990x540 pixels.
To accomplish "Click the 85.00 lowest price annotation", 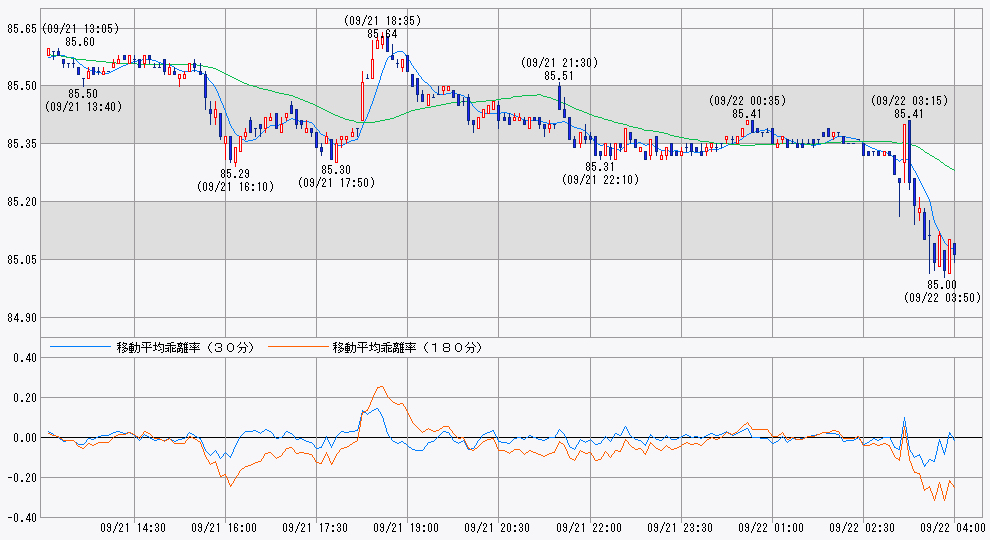I will [941, 285].
